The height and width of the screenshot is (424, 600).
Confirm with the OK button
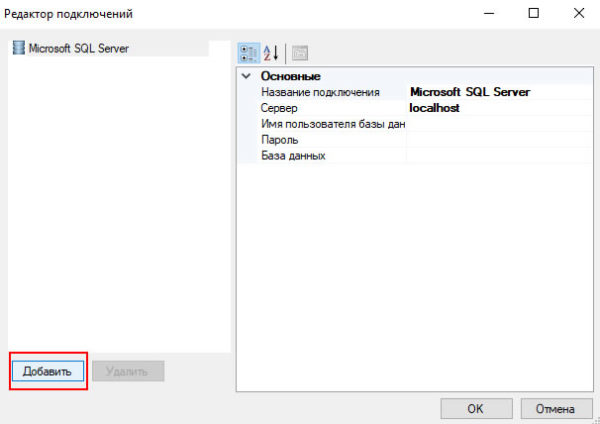(476, 409)
